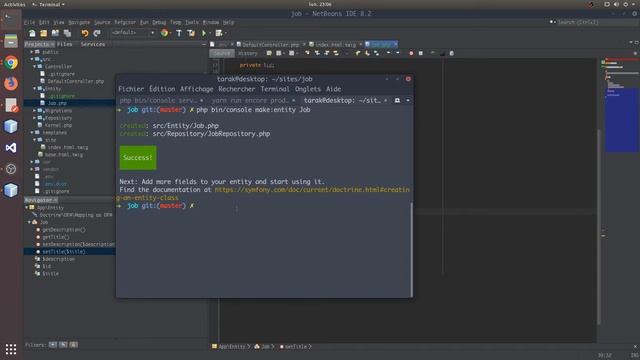Expand the Repository folder node

click(35, 118)
